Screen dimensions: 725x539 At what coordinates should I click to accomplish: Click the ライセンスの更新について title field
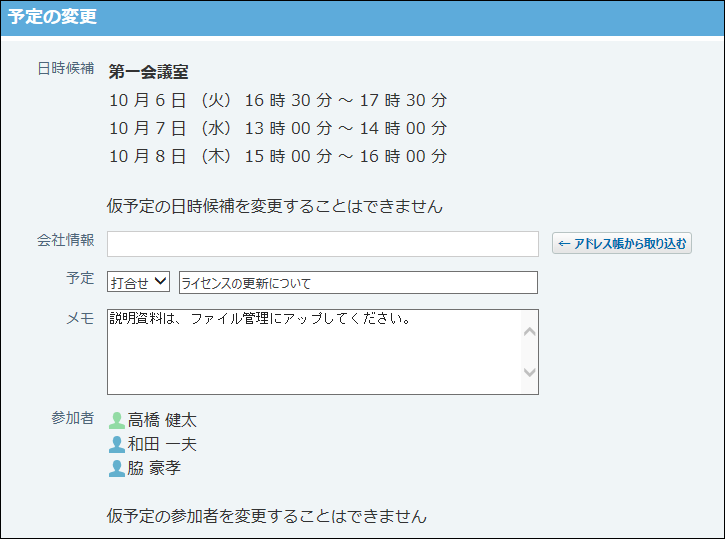click(x=358, y=282)
